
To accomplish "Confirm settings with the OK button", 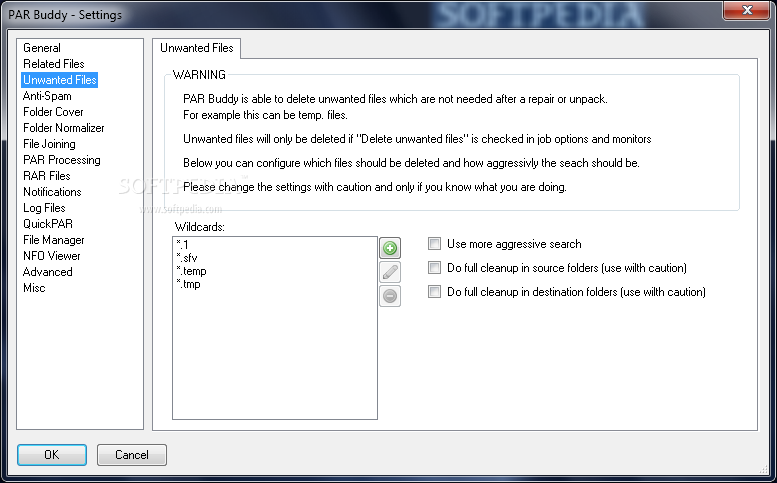I will tap(52, 455).
